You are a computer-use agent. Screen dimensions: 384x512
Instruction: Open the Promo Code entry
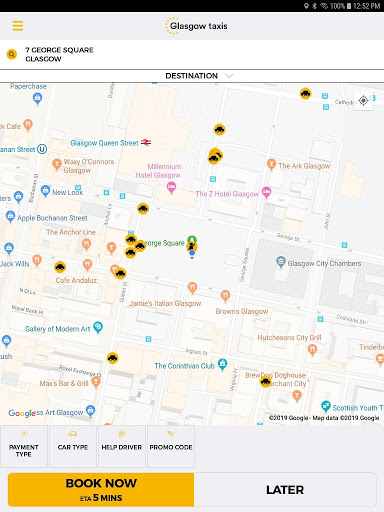(171, 446)
